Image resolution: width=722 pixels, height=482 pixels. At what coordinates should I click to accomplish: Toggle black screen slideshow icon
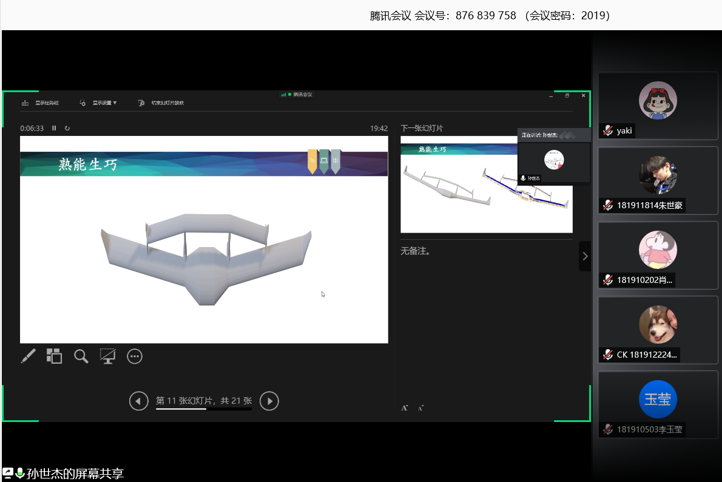(x=108, y=356)
